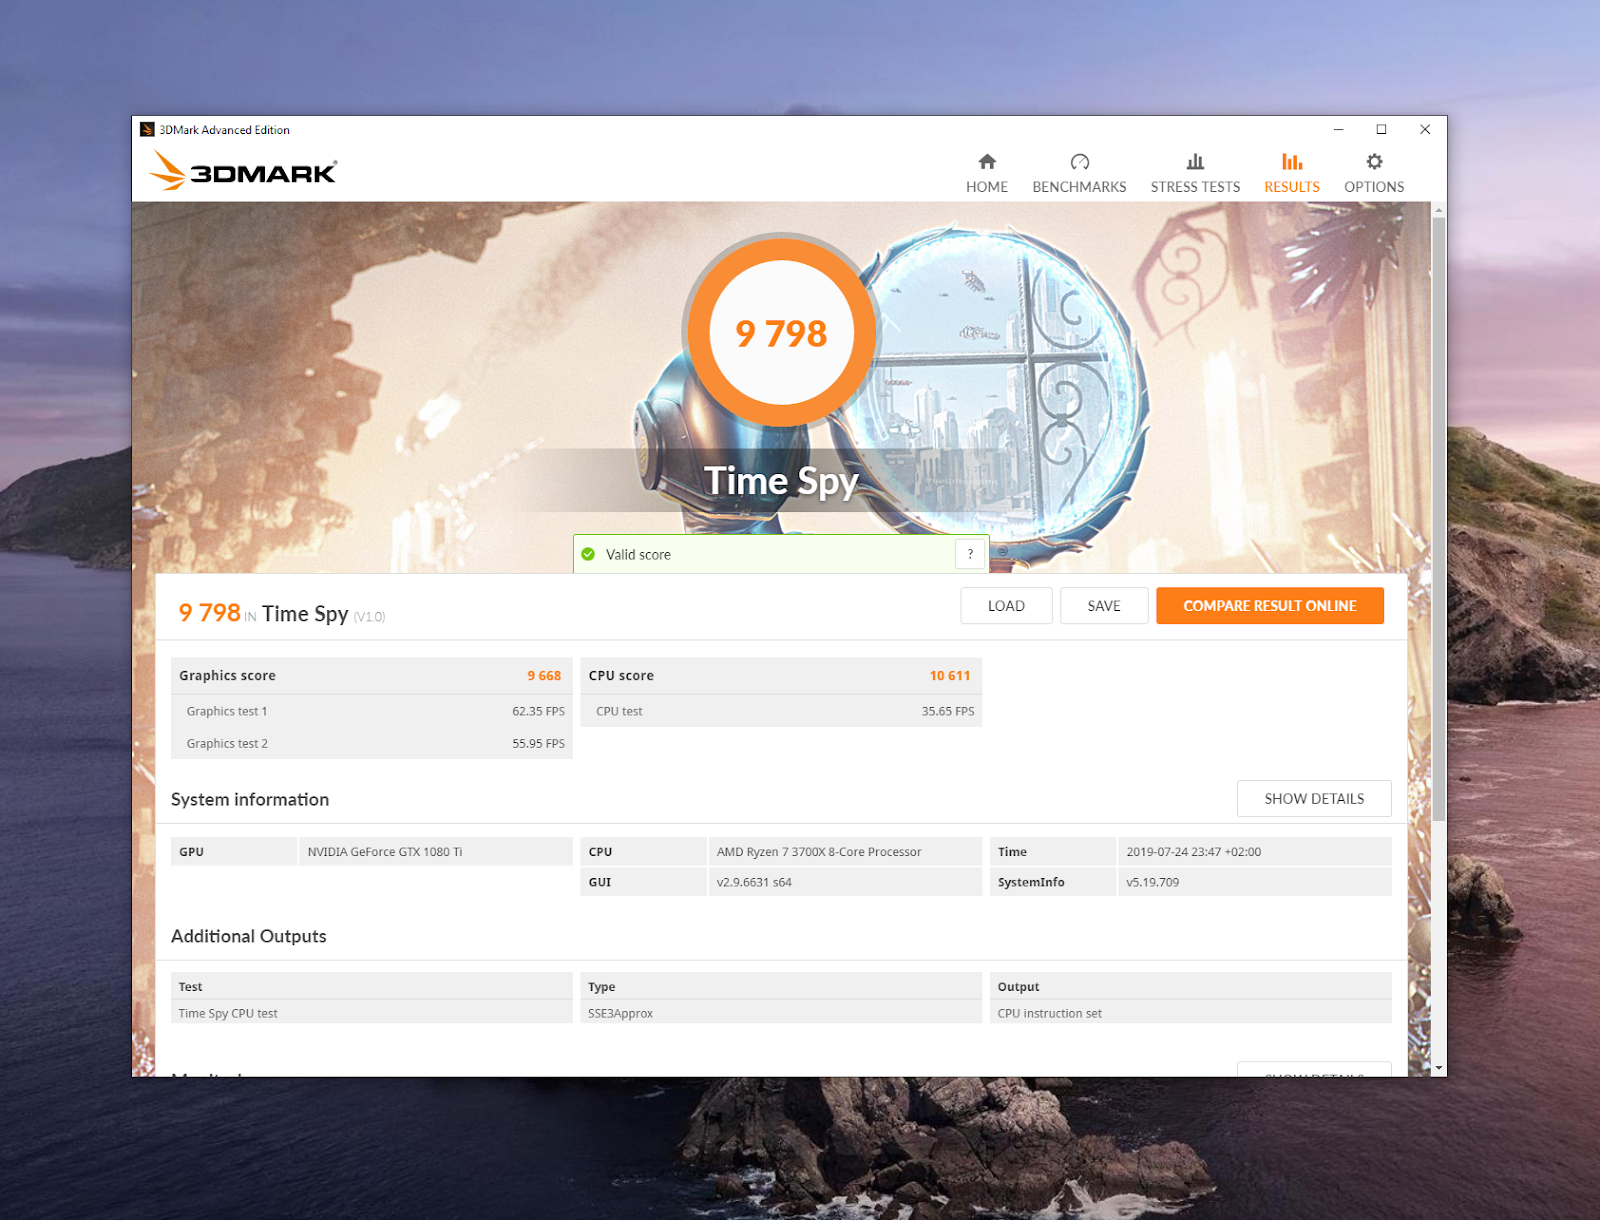The height and width of the screenshot is (1220, 1600).
Task: Click the Valid score label
Action: click(638, 555)
